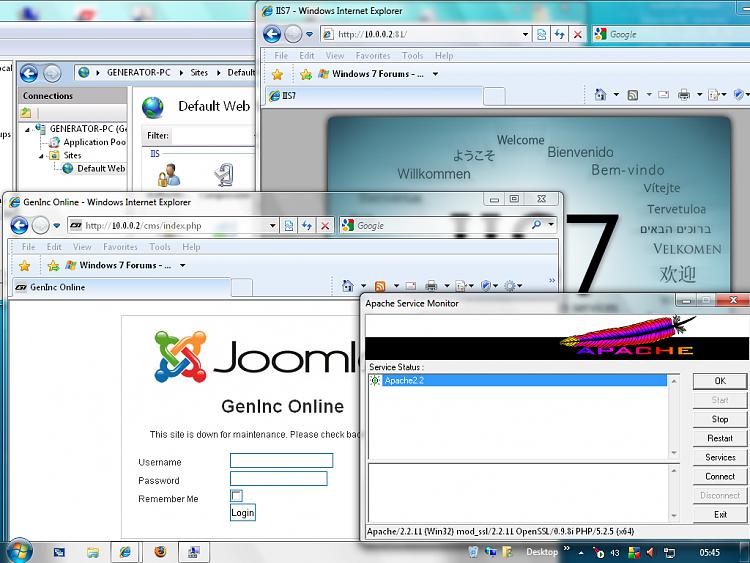This screenshot has width=750, height=563.
Task: Click Restart in Apache Service Monitor
Action: click(719, 439)
